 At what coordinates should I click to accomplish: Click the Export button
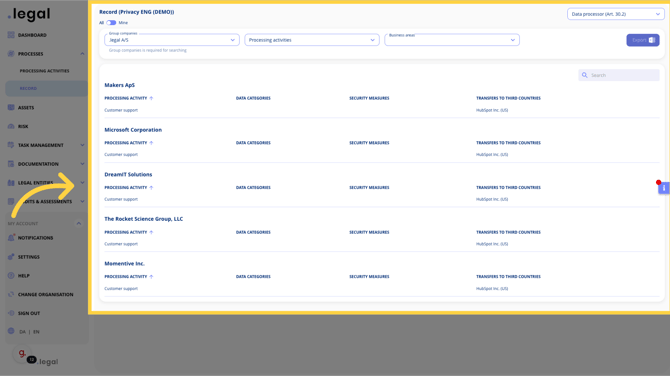pos(643,40)
